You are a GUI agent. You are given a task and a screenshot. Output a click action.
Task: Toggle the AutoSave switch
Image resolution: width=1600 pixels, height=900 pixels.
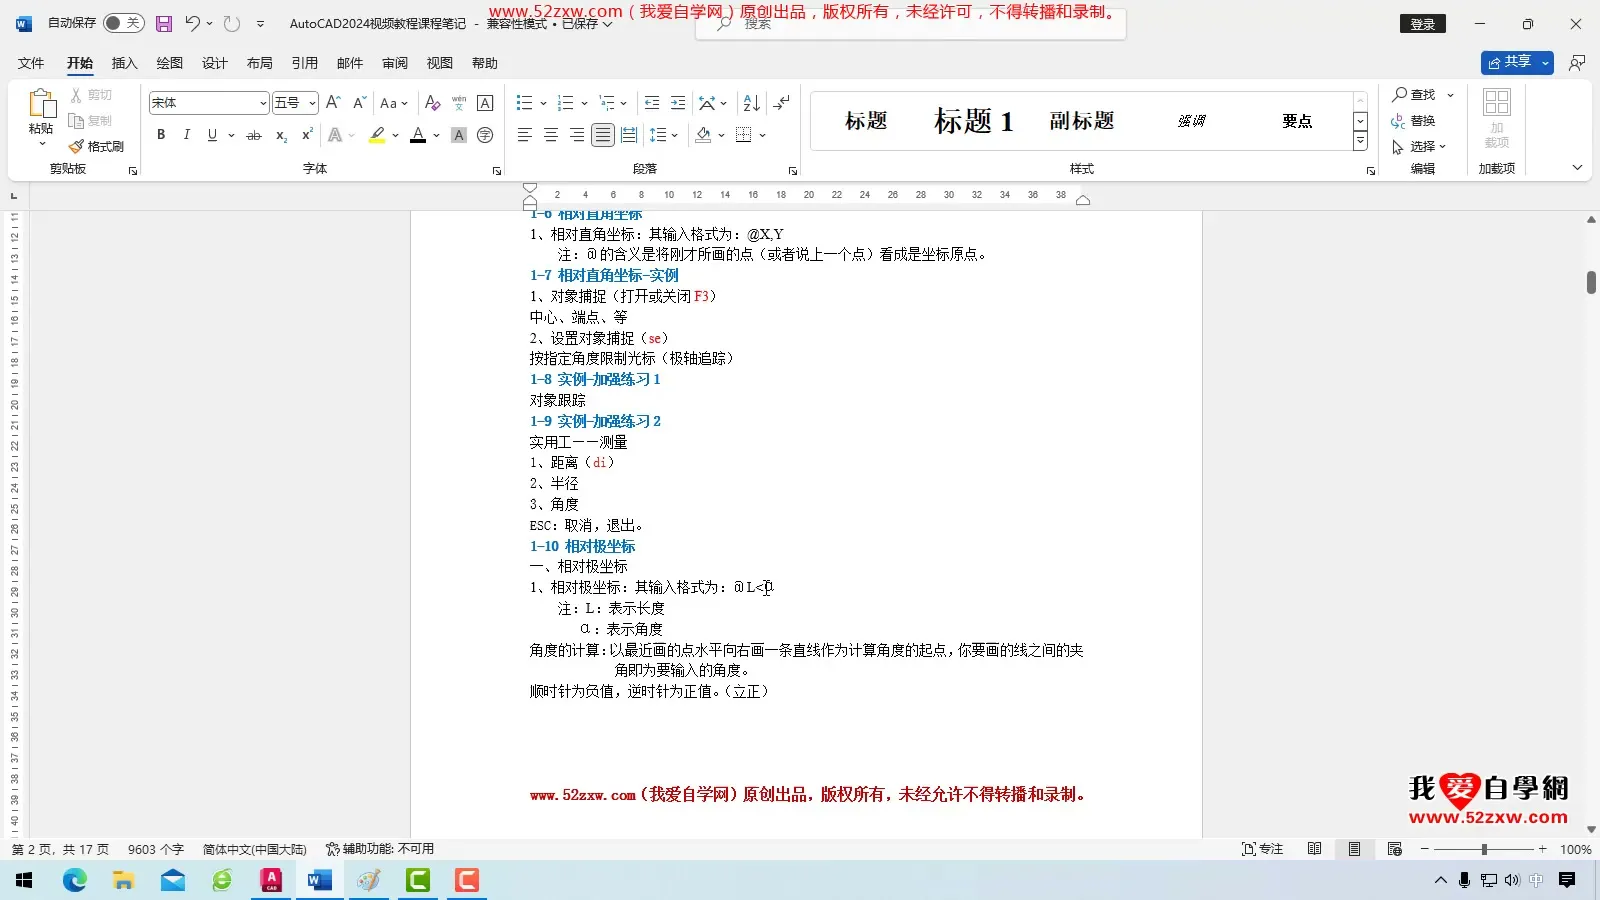click(123, 23)
